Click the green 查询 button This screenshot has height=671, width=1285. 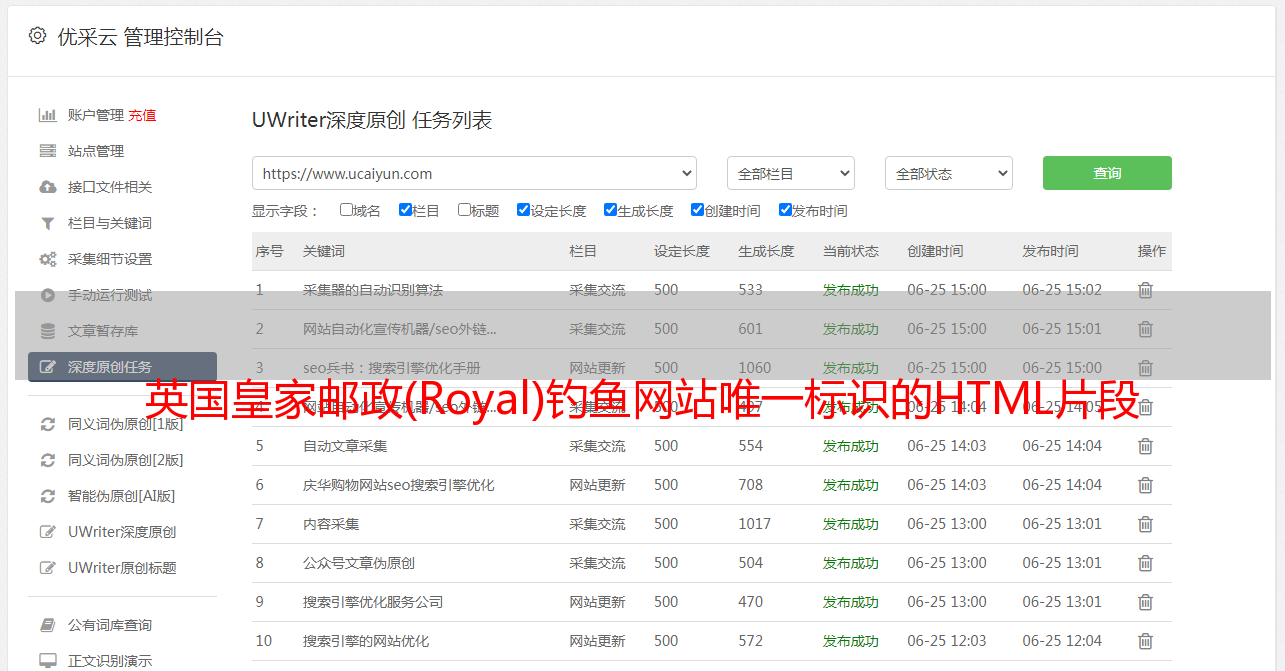tap(1106, 173)
